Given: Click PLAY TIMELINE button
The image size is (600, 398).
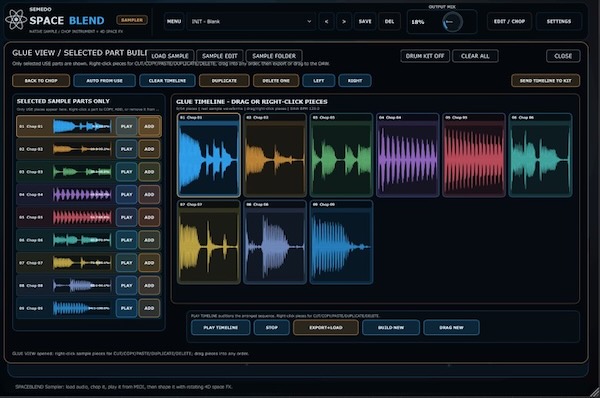Looking at the screenshot, I should point(220,328).
